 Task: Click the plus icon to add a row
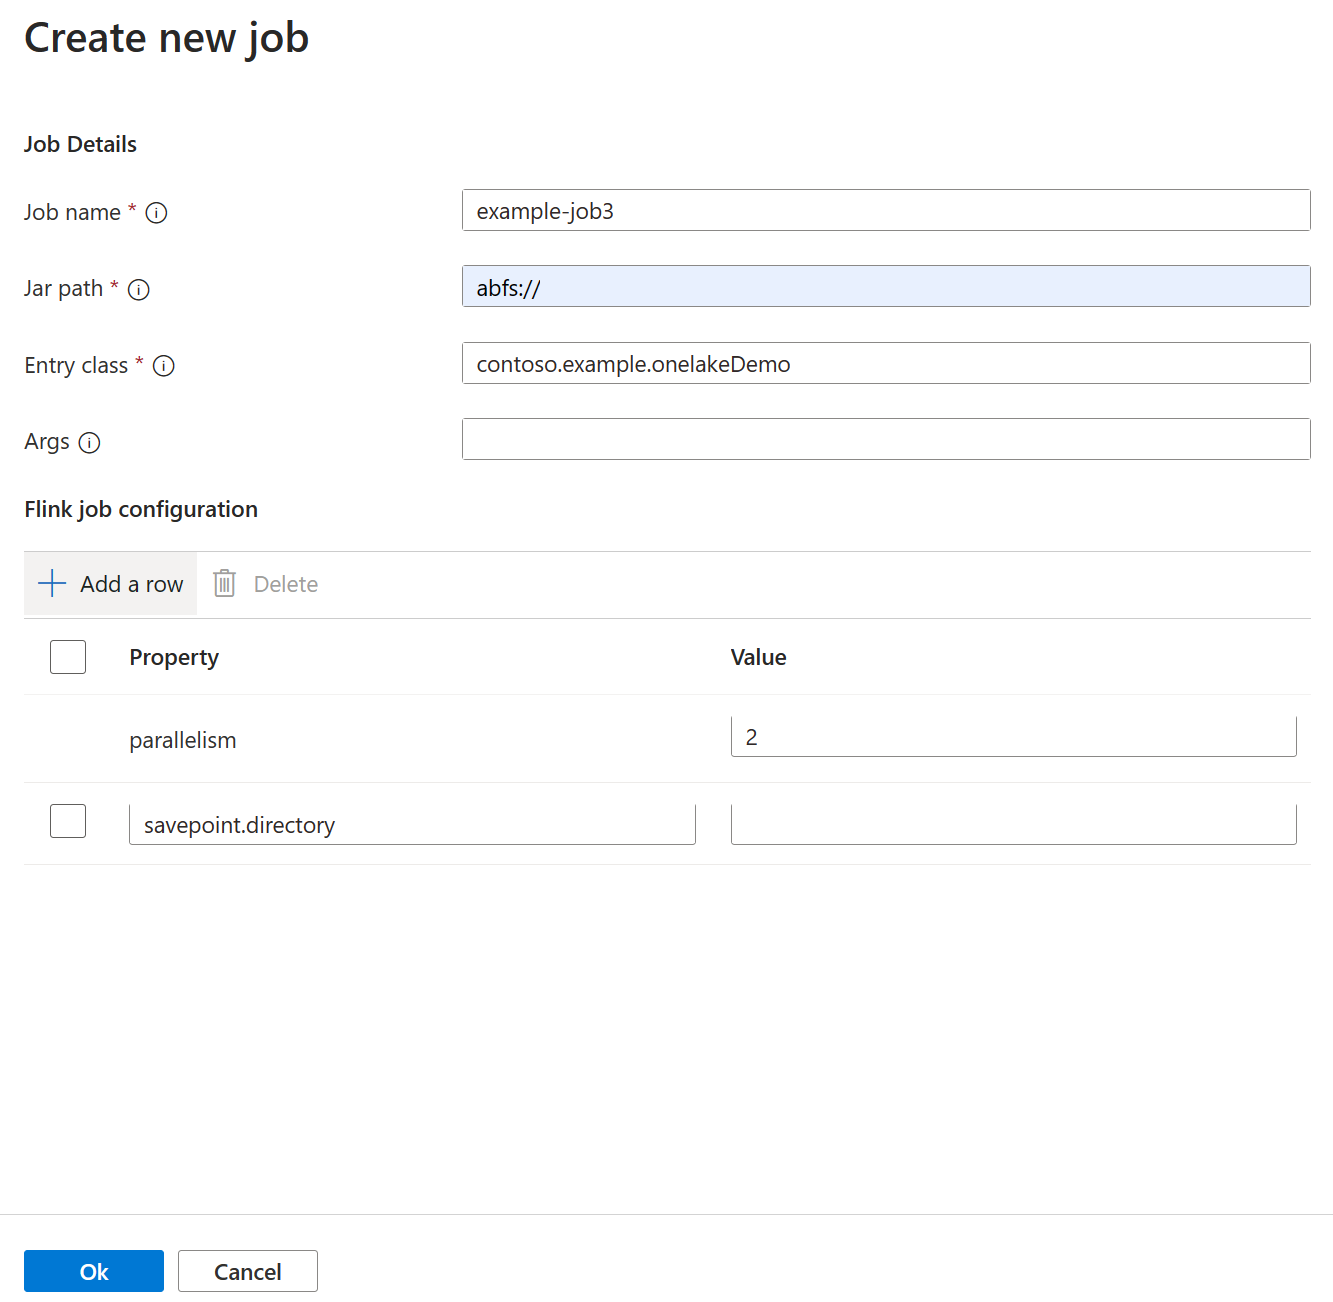52,584
